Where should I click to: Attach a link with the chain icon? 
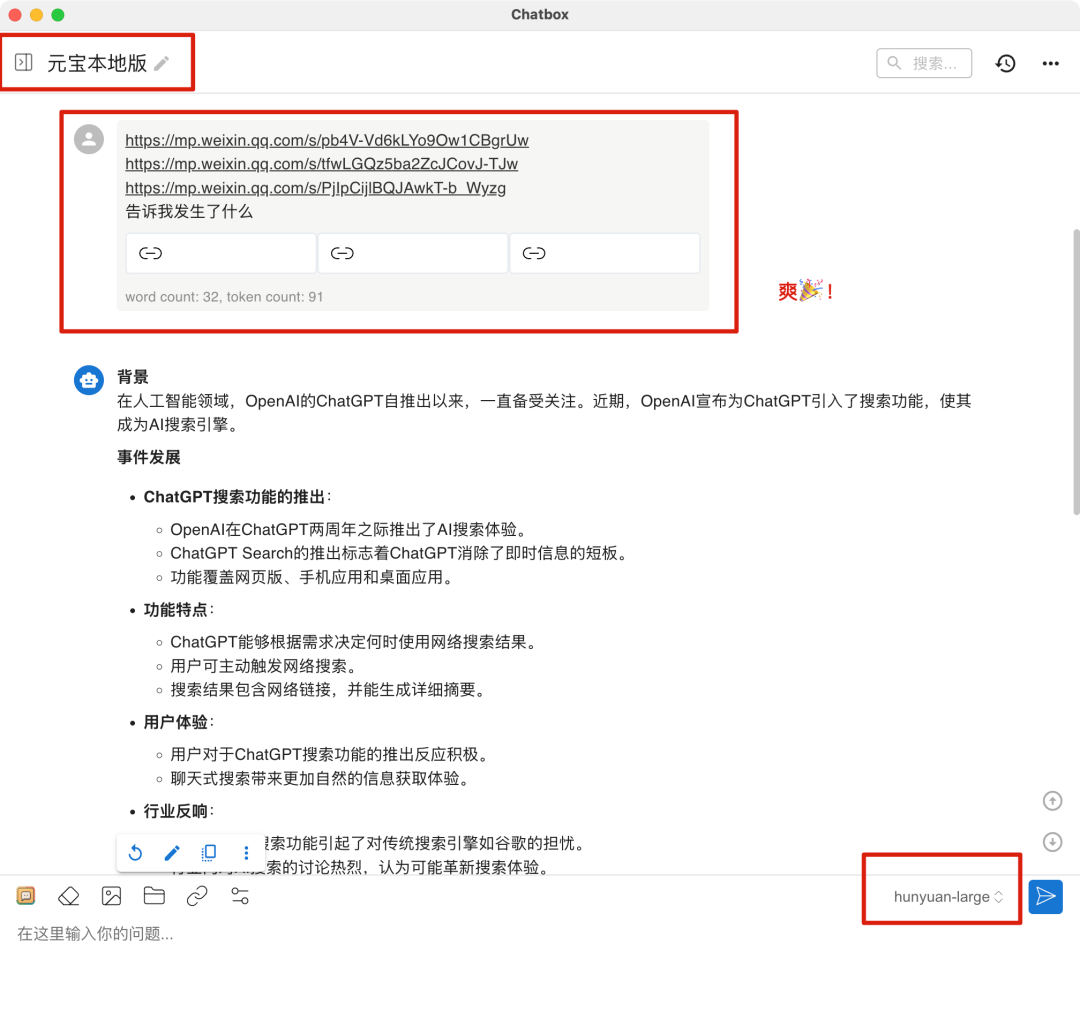(x=197, y=896)
